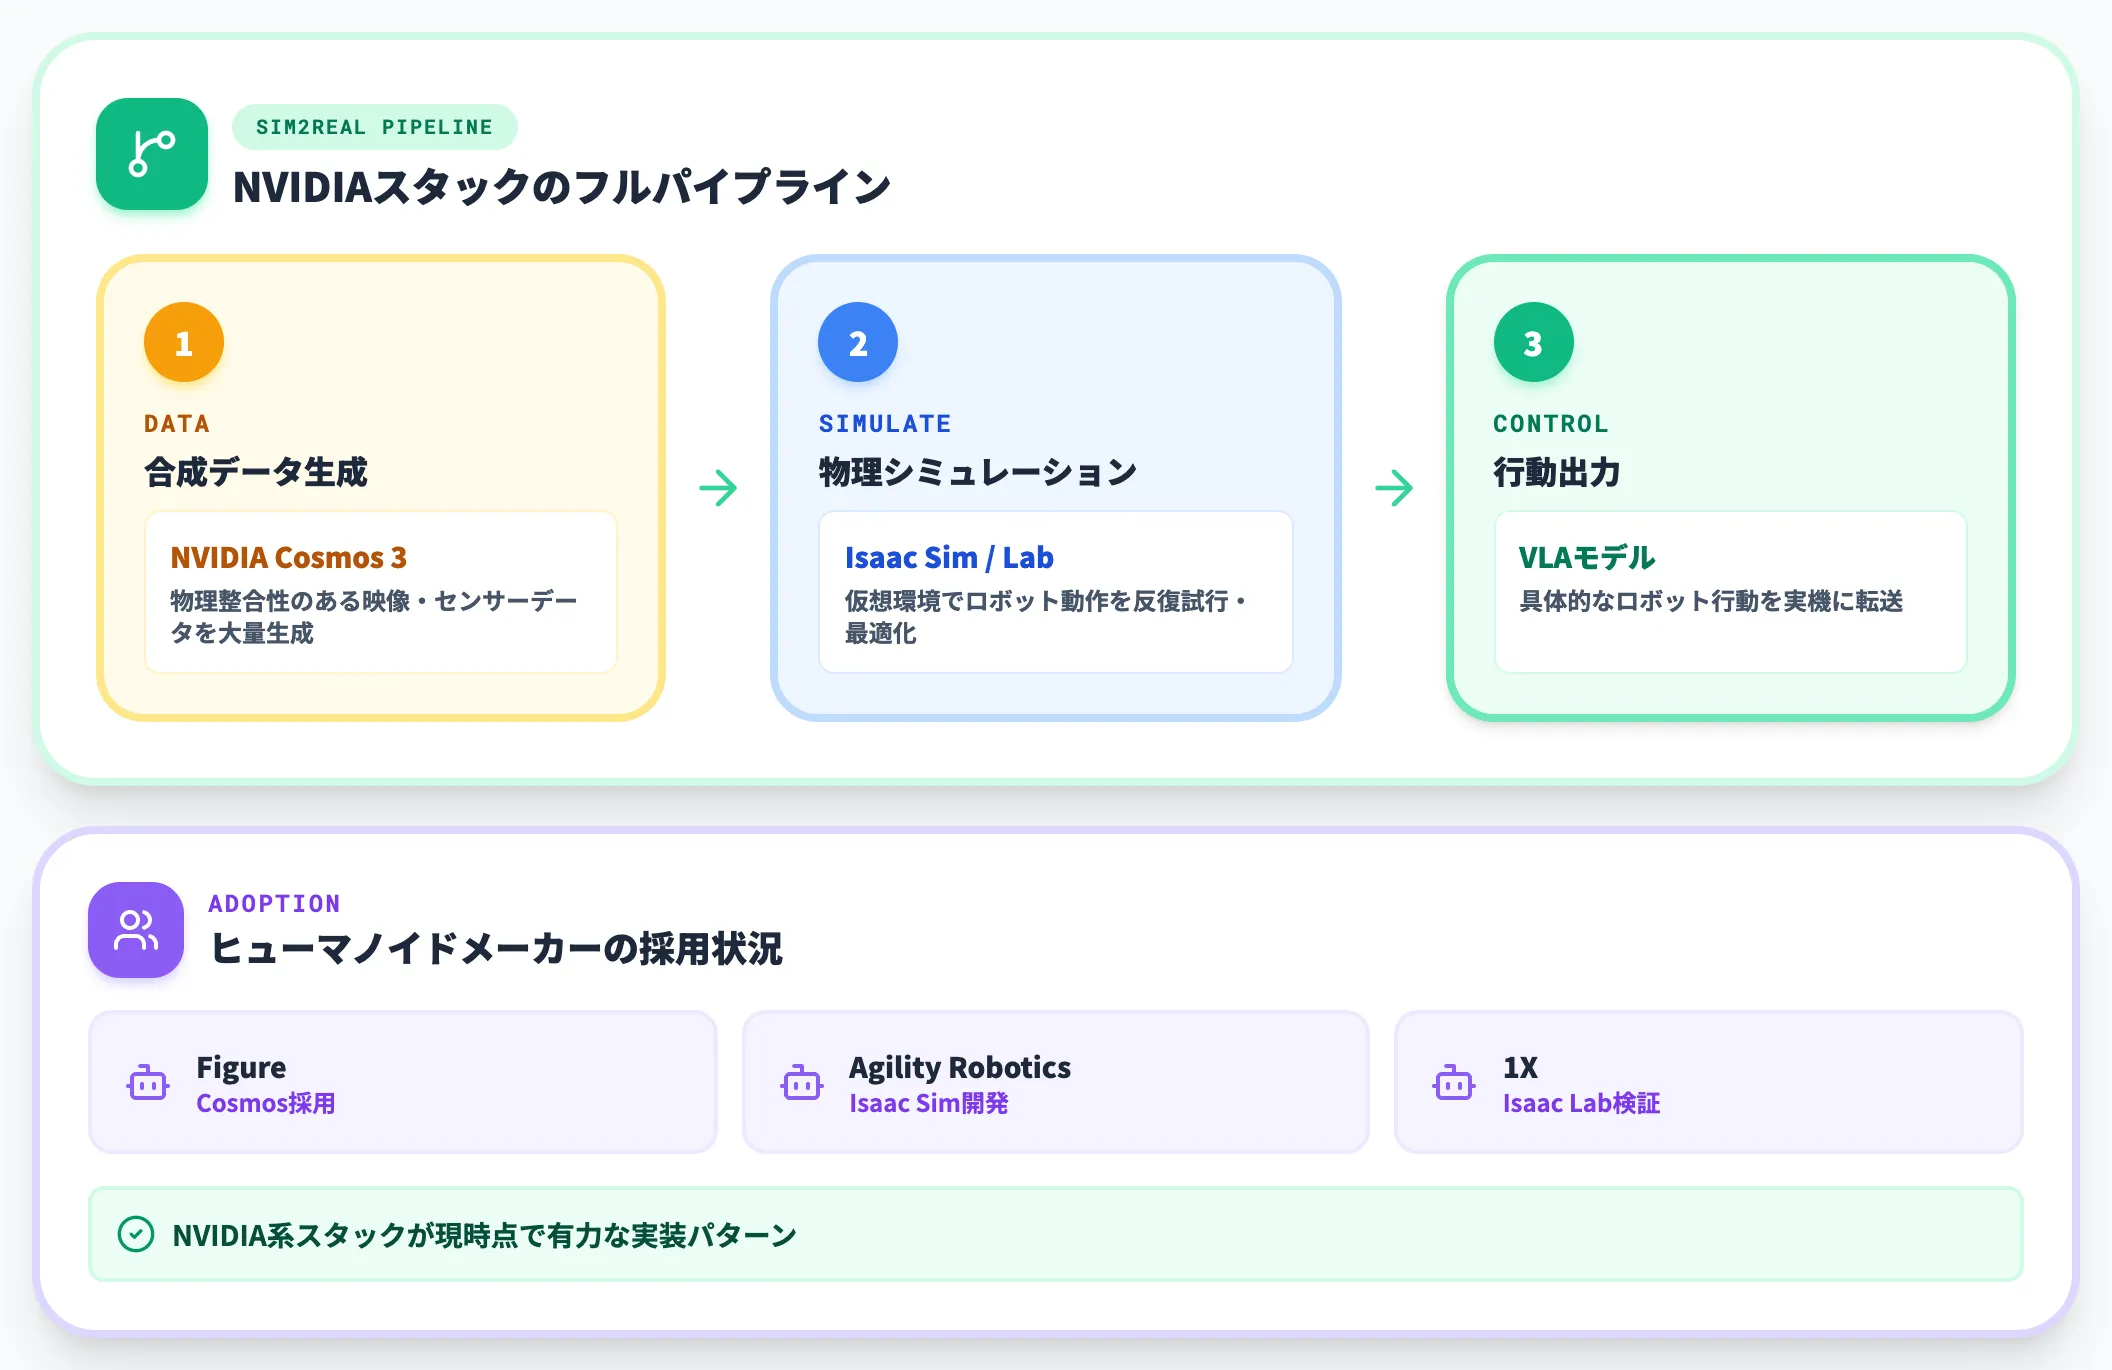Click the 合成データ生成 title
Screen dimensions: 2112x1370
coord(256,472)
